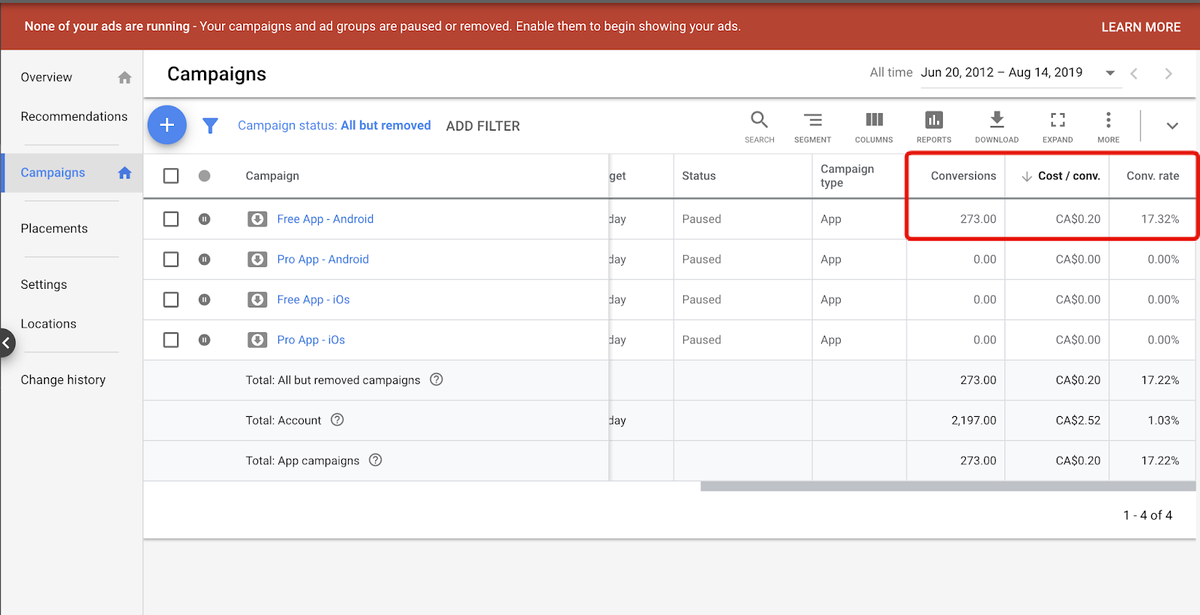Viewport: 1200px width, 615px height.
Task: Go to next date range arrow
Action: [1168, 73]
